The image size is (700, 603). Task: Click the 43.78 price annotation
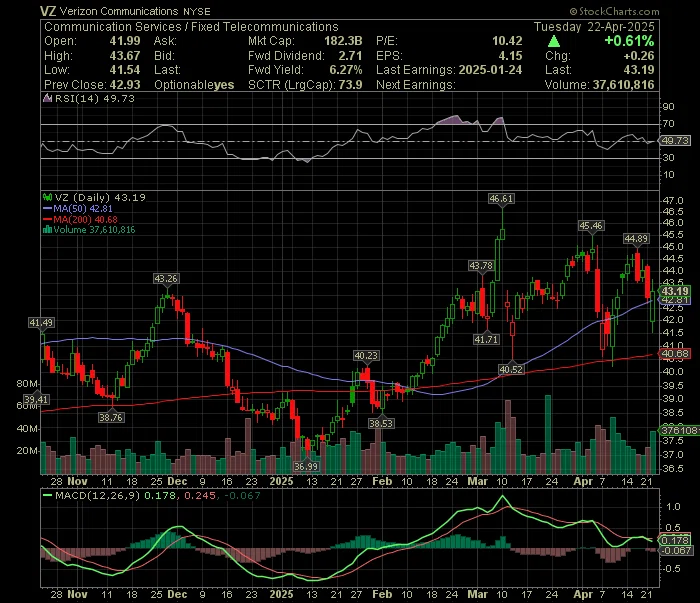click(481, 266)
